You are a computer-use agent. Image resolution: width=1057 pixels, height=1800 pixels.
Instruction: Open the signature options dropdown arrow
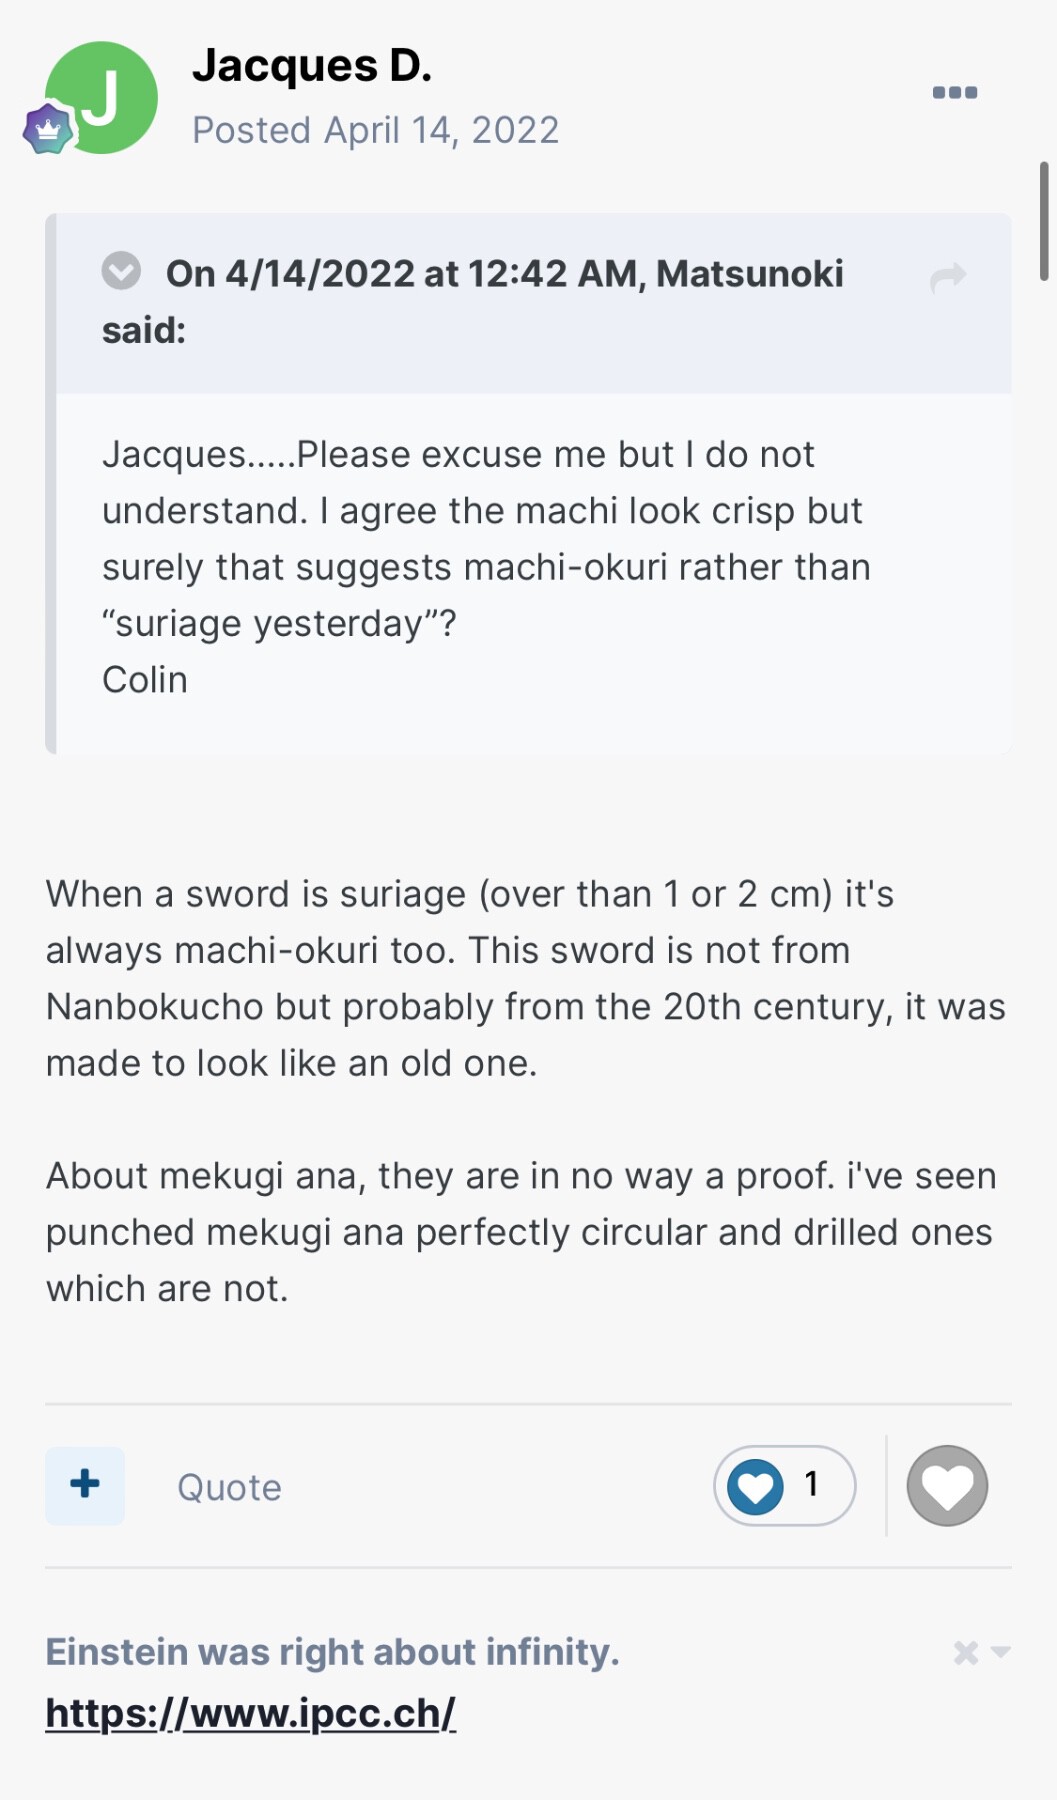tap(1001, 1652)
